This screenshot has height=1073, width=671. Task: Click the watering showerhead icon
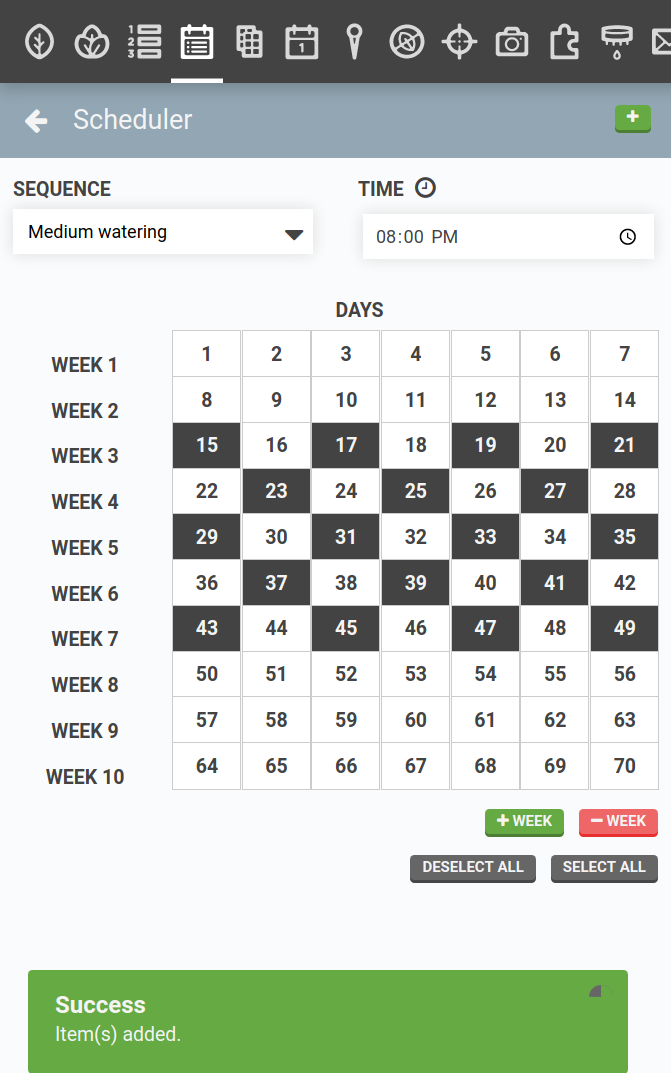click(616, 42)
